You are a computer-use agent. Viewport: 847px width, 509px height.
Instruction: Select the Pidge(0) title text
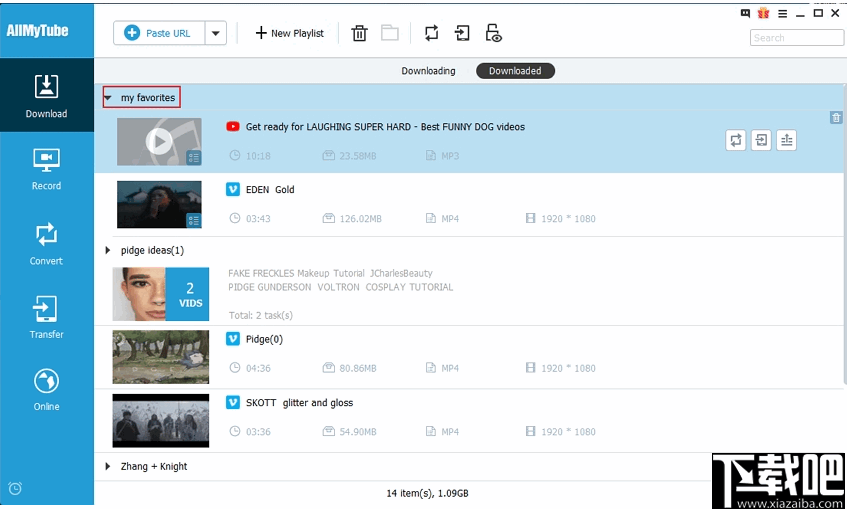pos(264,339)
